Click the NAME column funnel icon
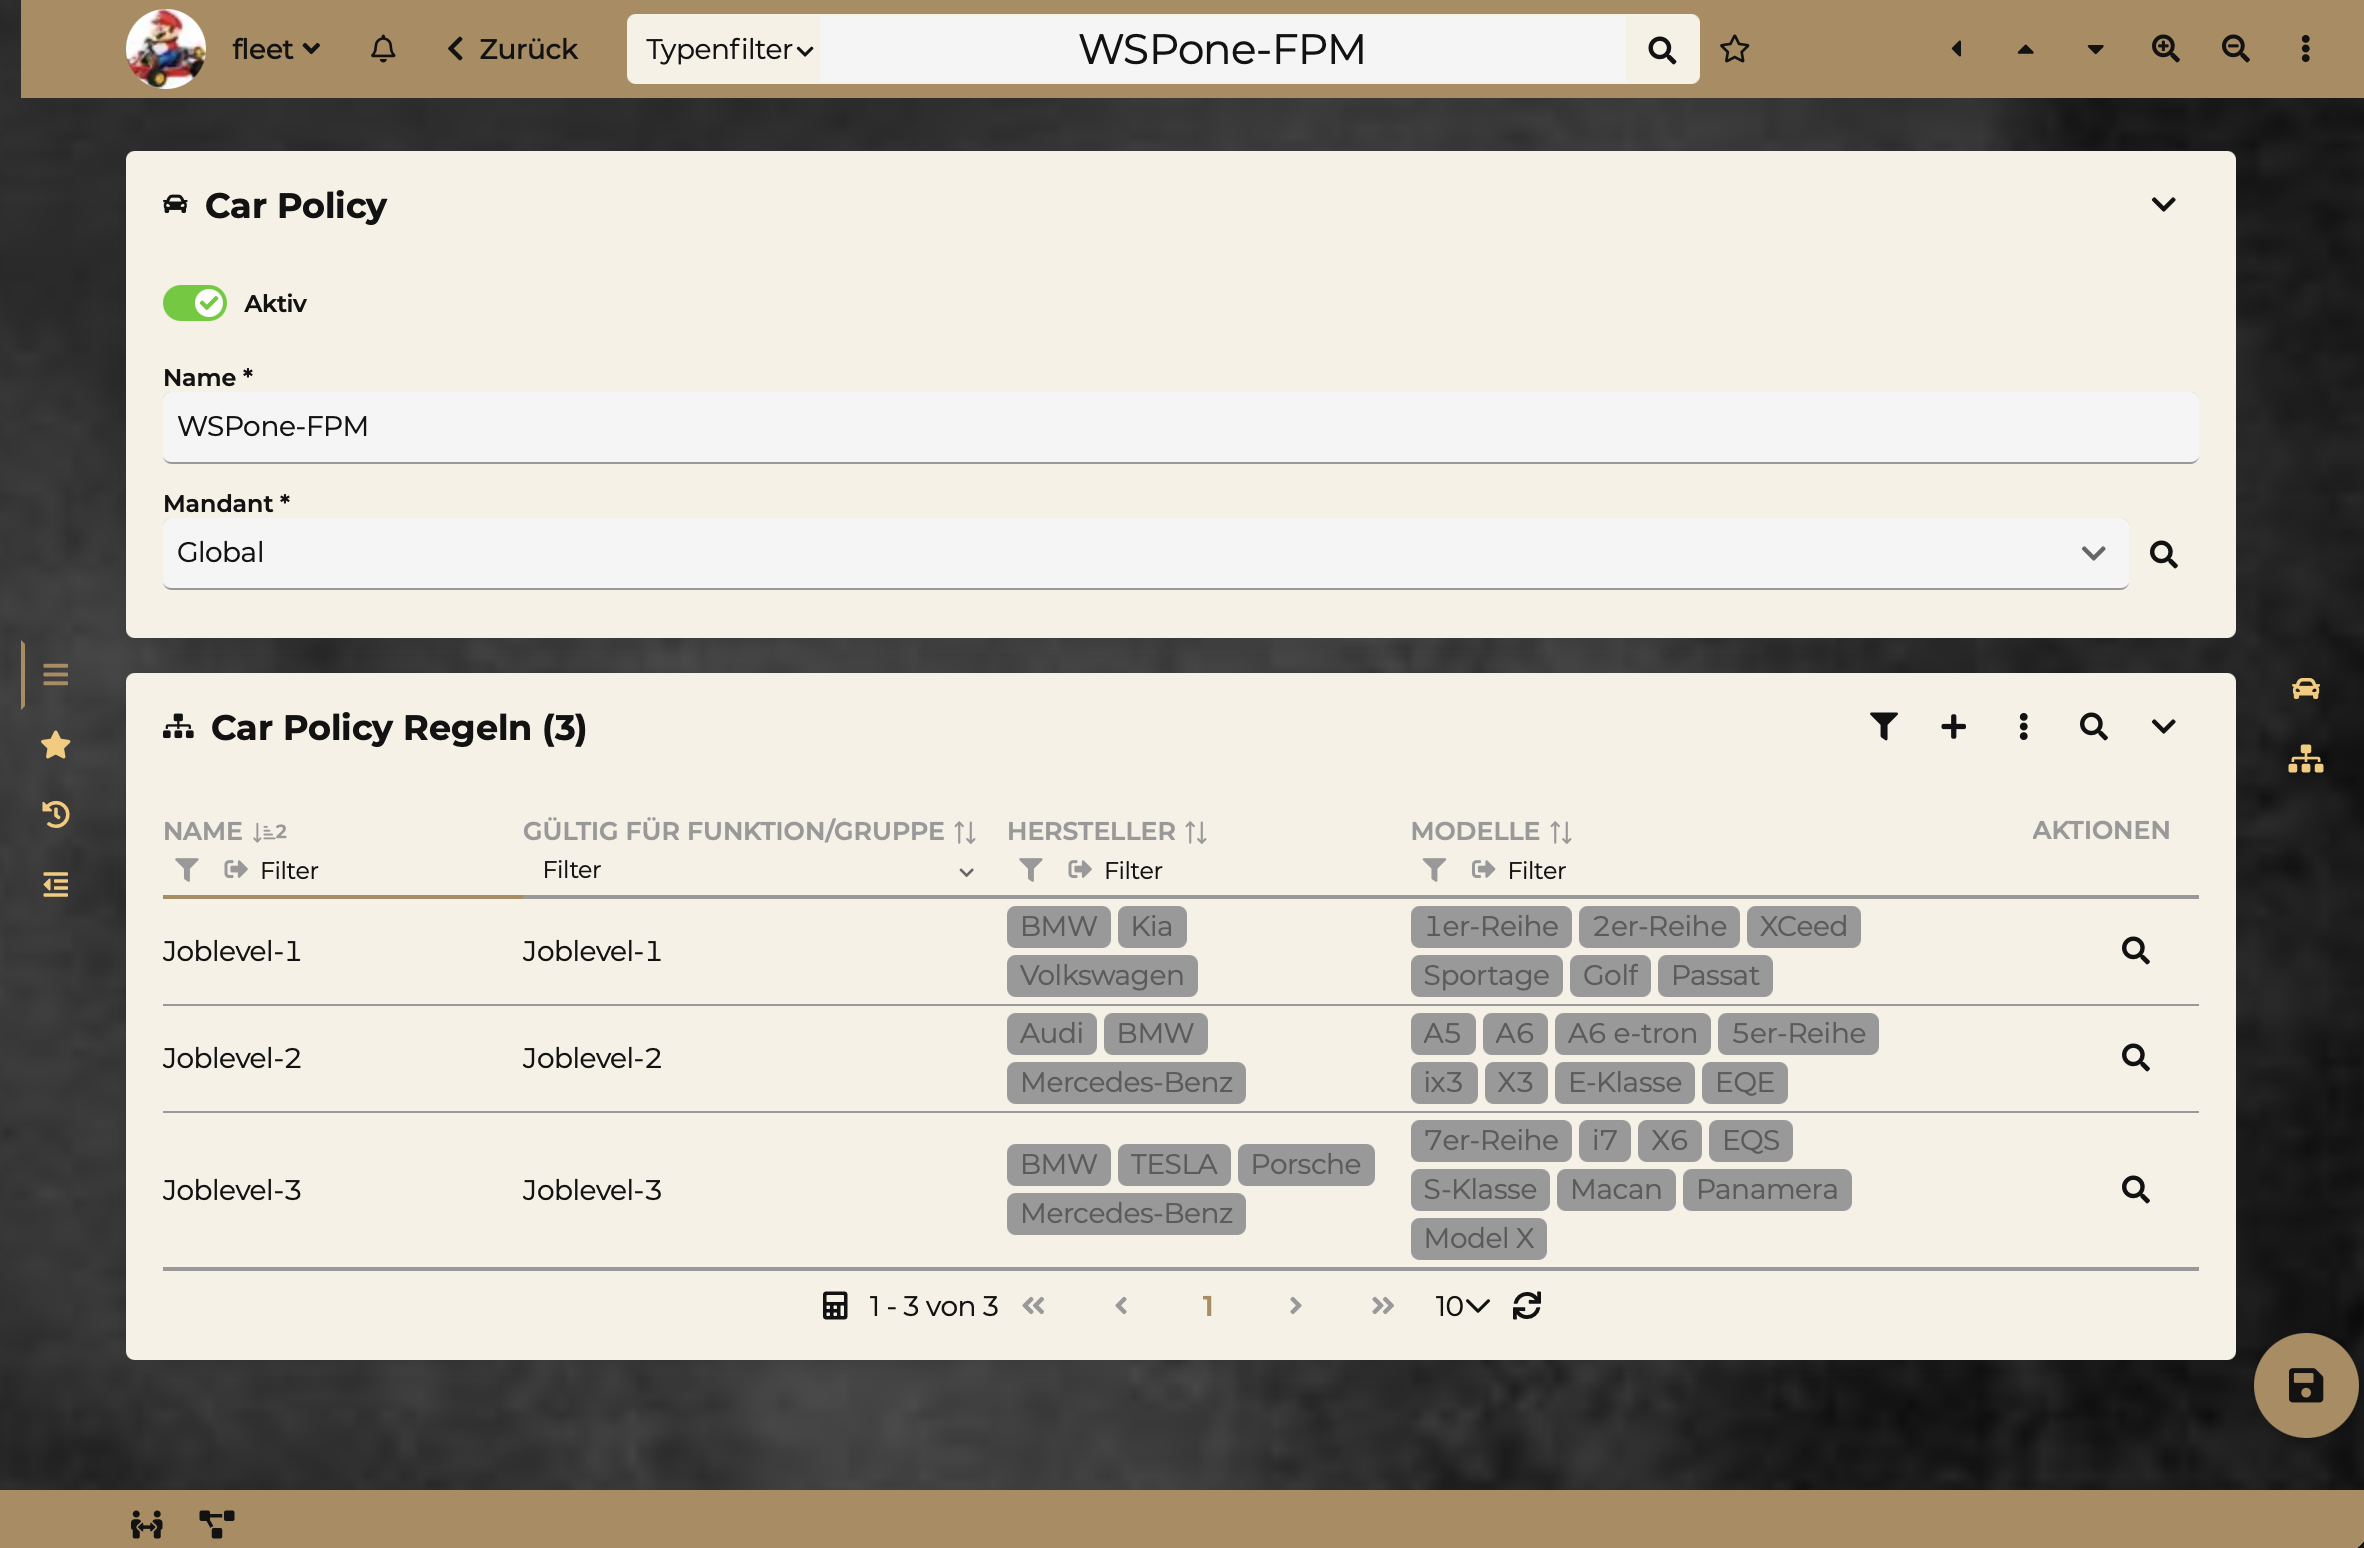 pyautogui.click(x=186, y=870)
